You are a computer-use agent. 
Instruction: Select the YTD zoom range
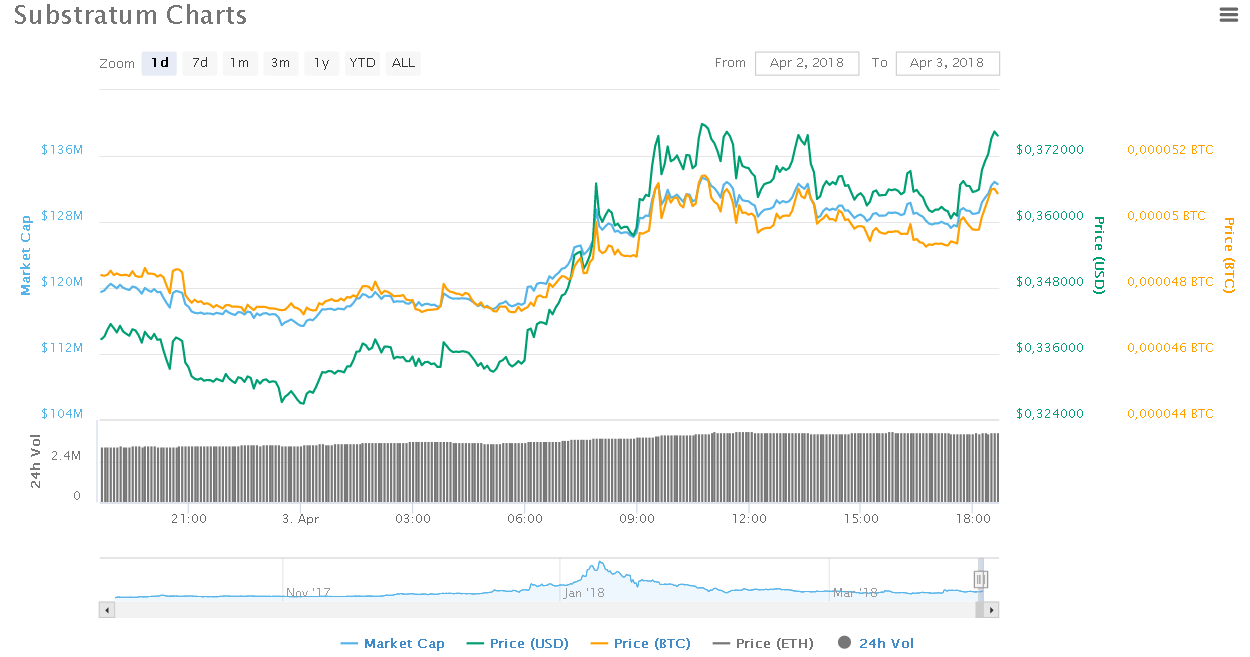362,63
